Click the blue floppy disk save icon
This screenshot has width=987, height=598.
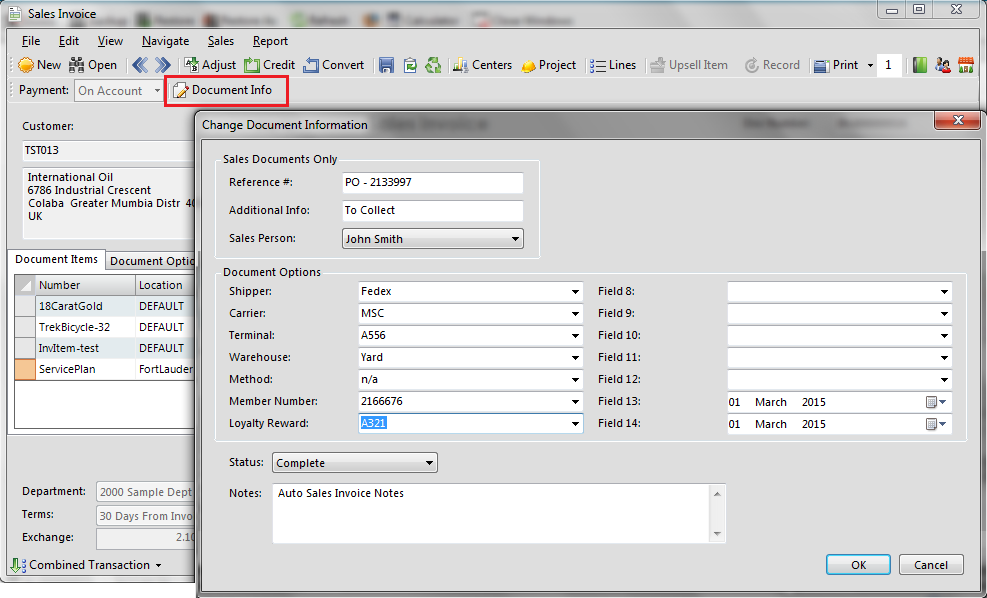click(x=387, y=65)
